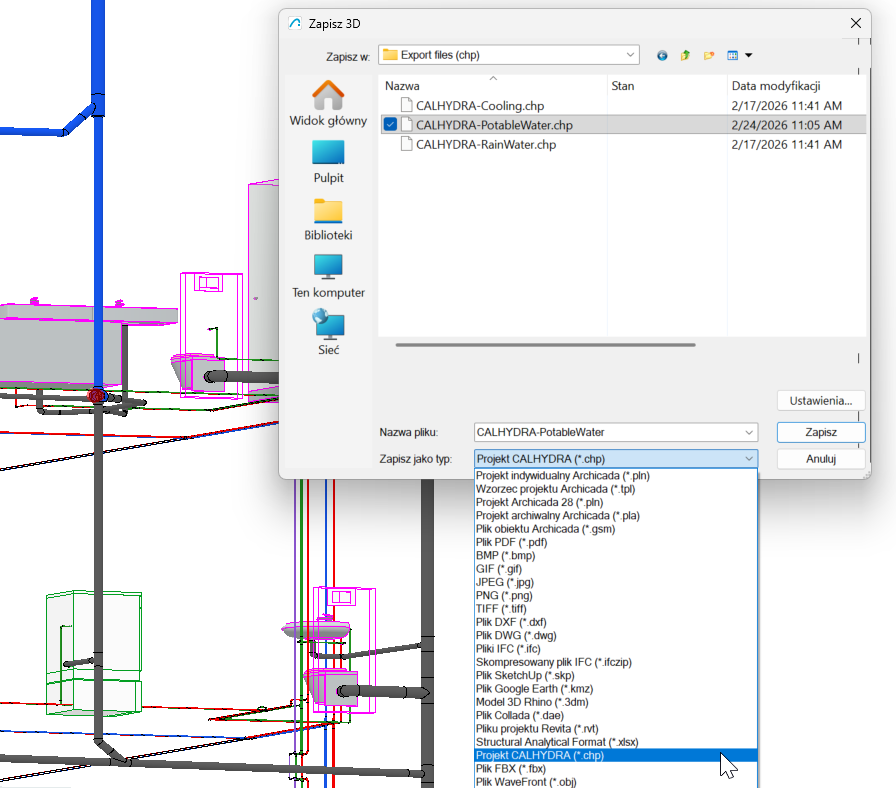The image size is (896, 788).
Task: Select JPEG (*.jpg) file type
Action: (x=616, y=582)
